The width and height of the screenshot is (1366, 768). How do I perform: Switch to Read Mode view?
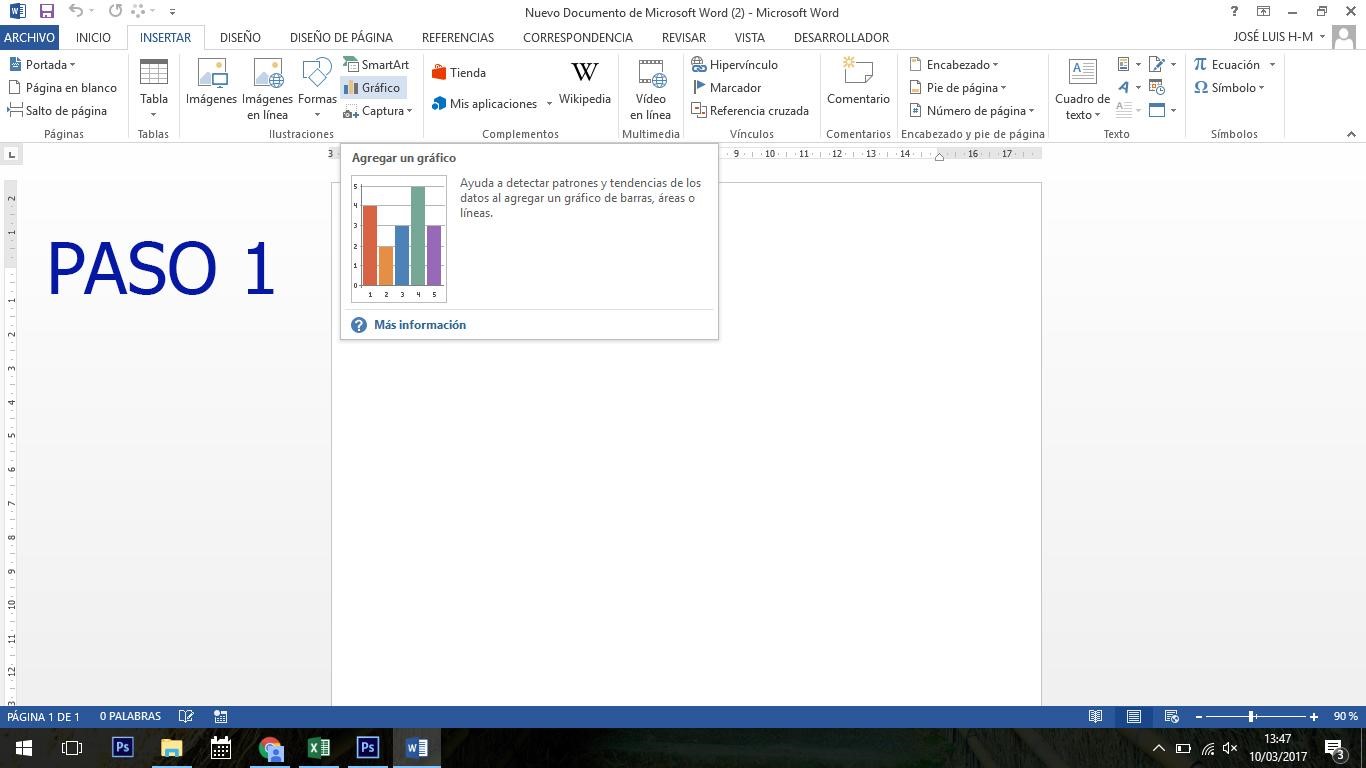pos(1096,717)
